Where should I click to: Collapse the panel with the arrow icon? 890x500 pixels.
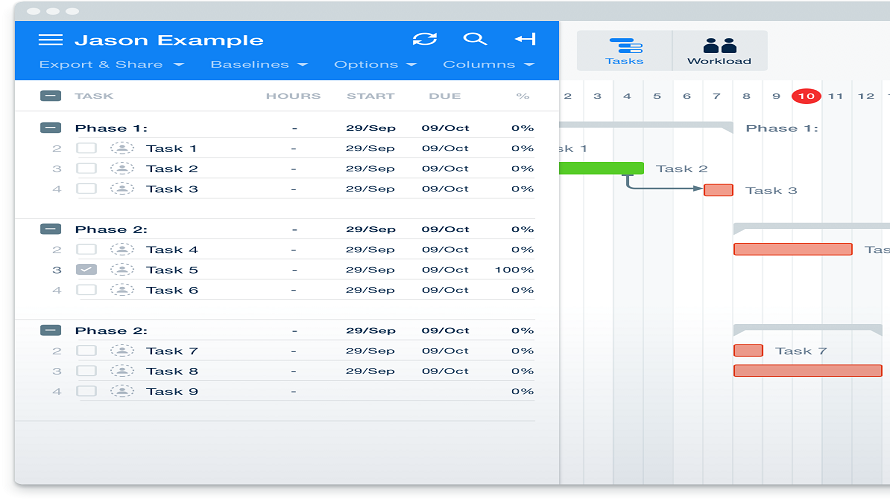coord(525,39)
